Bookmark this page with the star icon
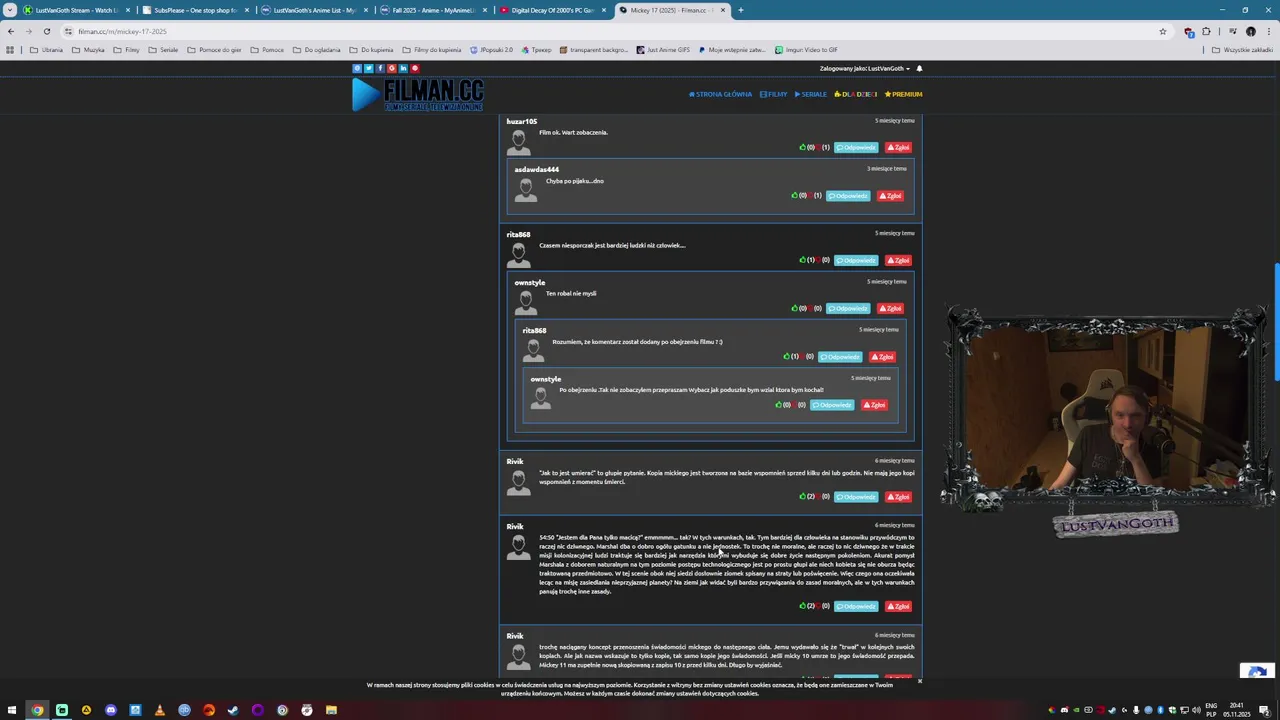Screen dimensions: 1280x720 (1163, 31)
